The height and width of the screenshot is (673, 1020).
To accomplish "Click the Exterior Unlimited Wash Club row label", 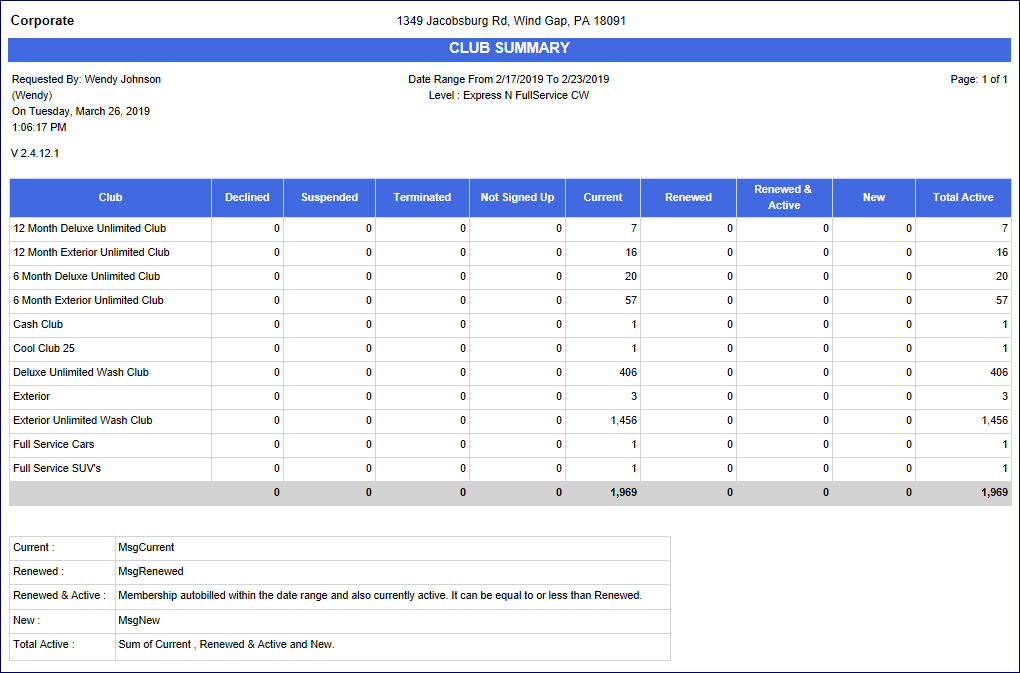I will [83, 421].
